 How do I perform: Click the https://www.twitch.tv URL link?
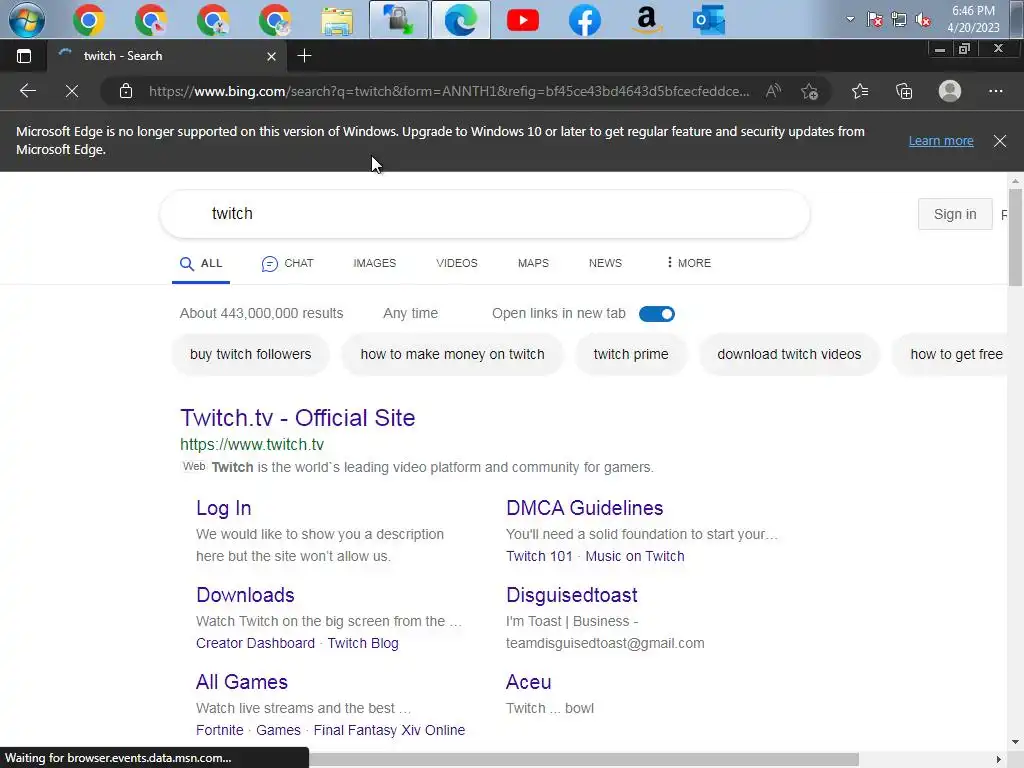[252, 445]
